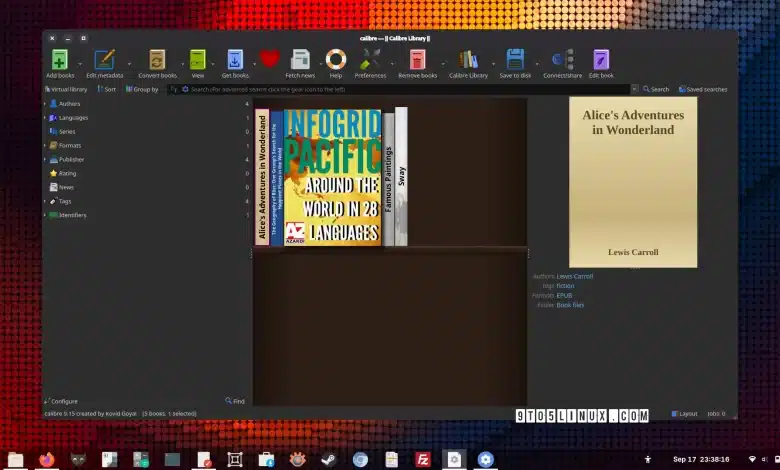
Task: Open calibre Preferences
Action: click(370, 60)
